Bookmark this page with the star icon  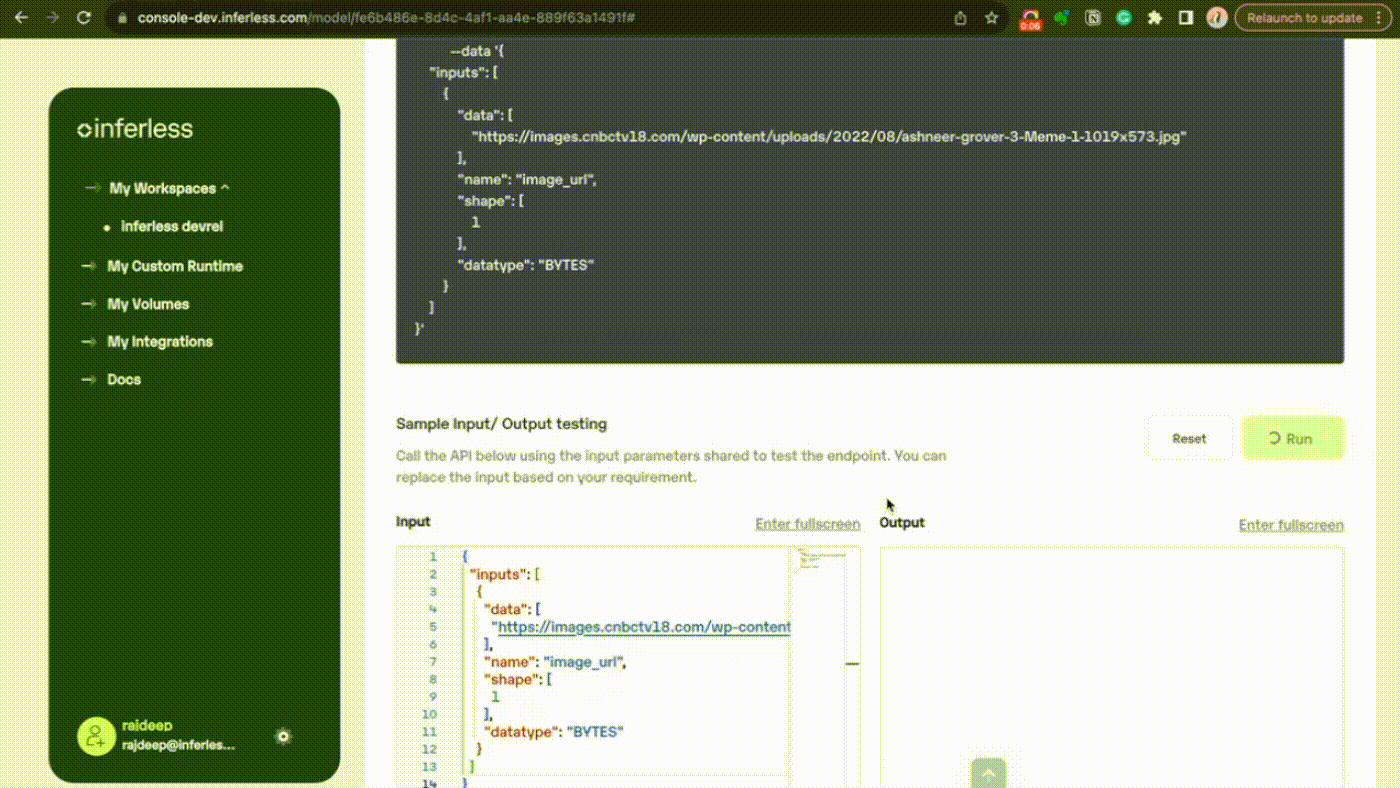coord(991,18)
